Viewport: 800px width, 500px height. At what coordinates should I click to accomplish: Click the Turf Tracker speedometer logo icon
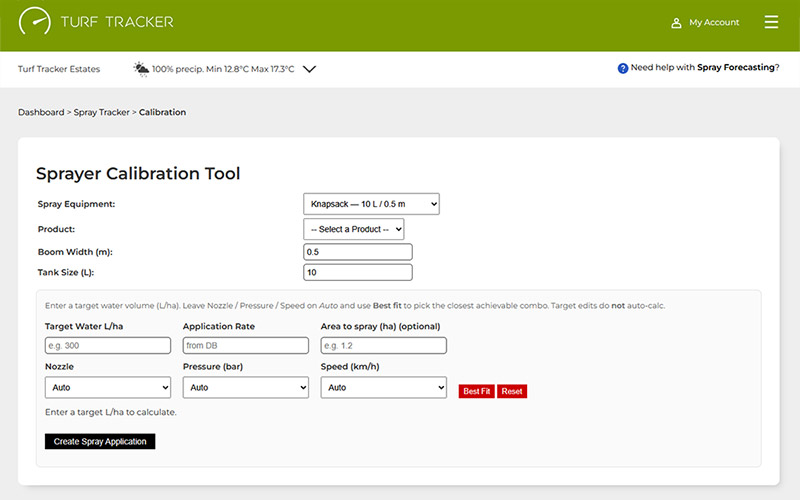coord(35,22)
